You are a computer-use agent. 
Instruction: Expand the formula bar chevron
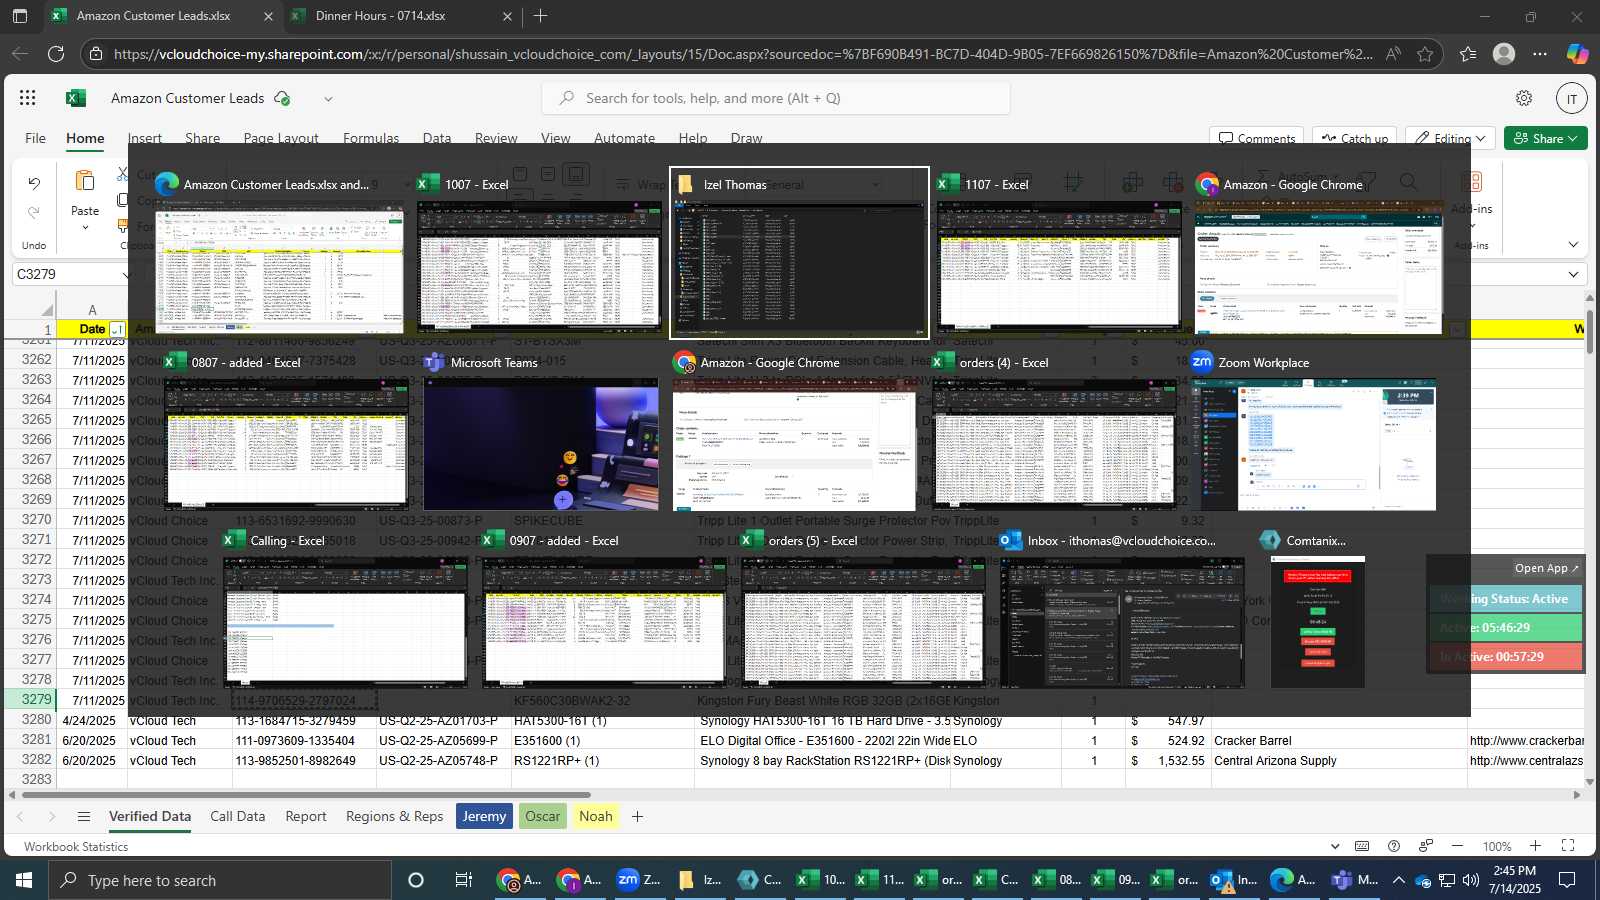[1573, 274]
